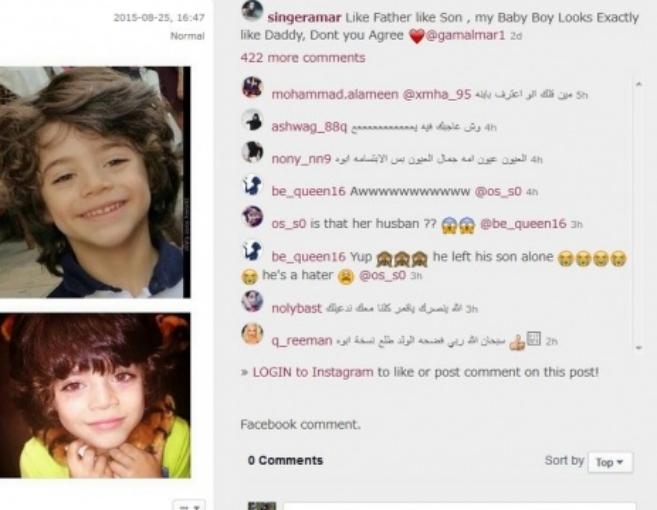This screenshot has width=657, height=510.
Task: Open the bottom child photo thumbnail
Action: [95, 396]
